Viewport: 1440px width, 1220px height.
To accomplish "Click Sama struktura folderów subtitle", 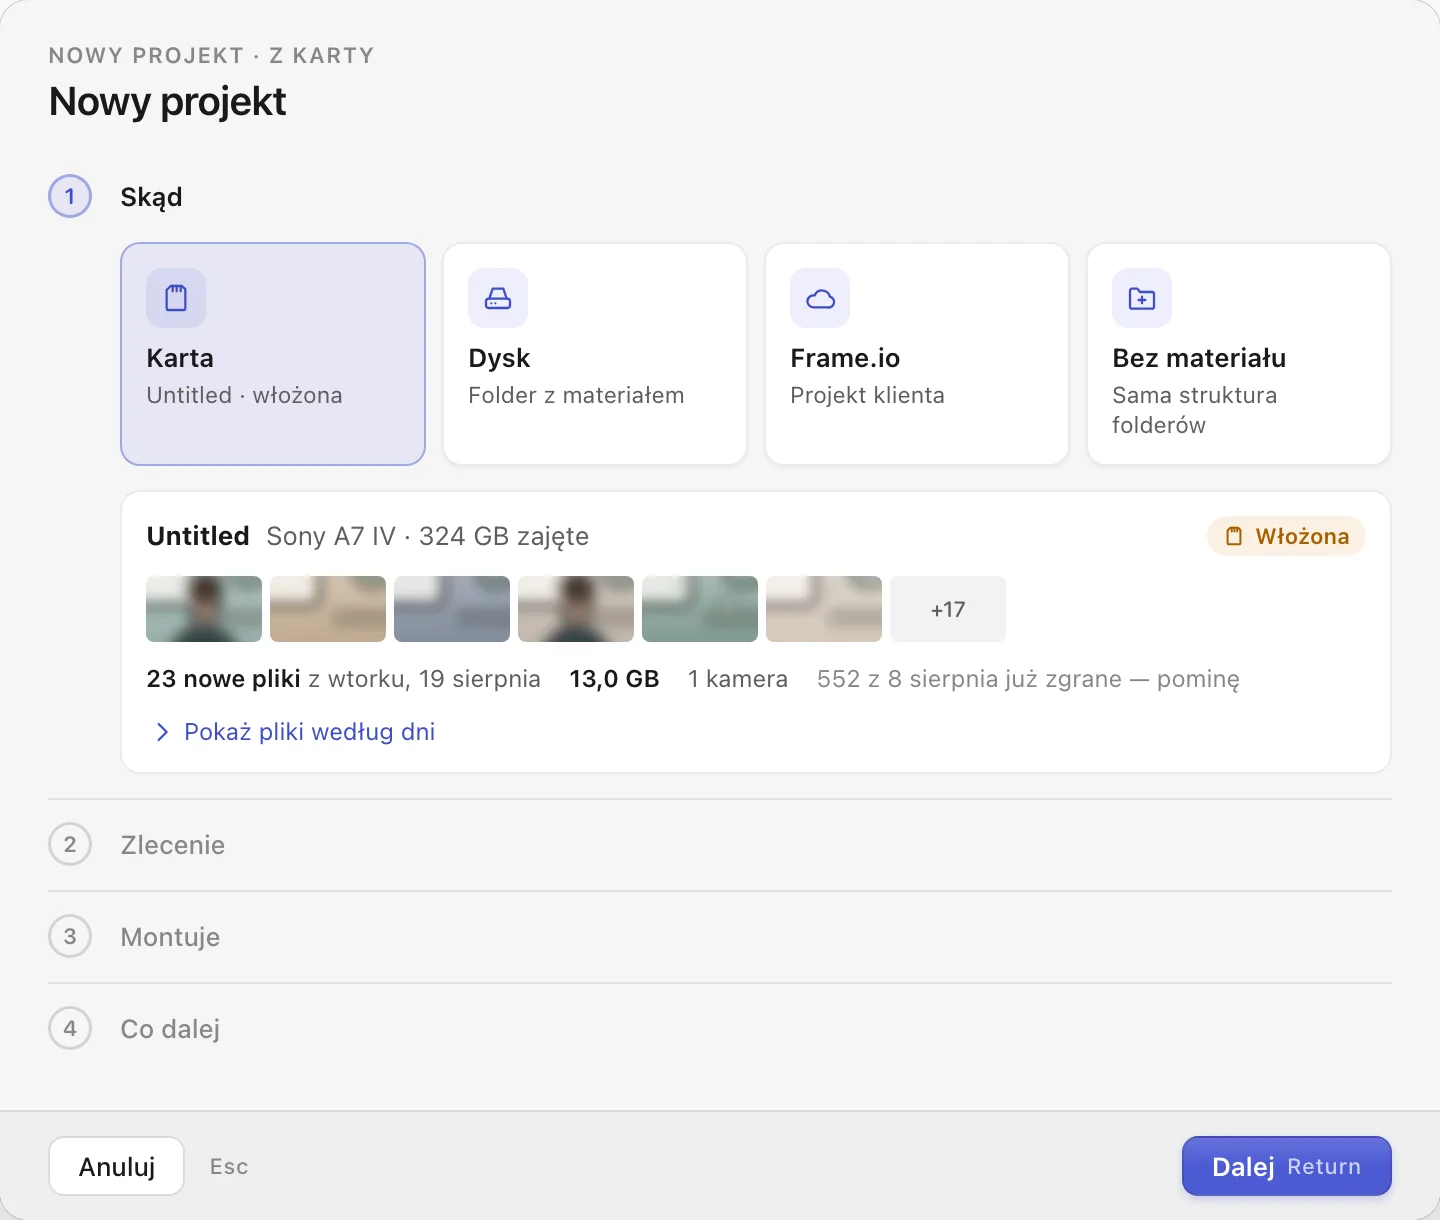I will click(x=1194, y=410).
